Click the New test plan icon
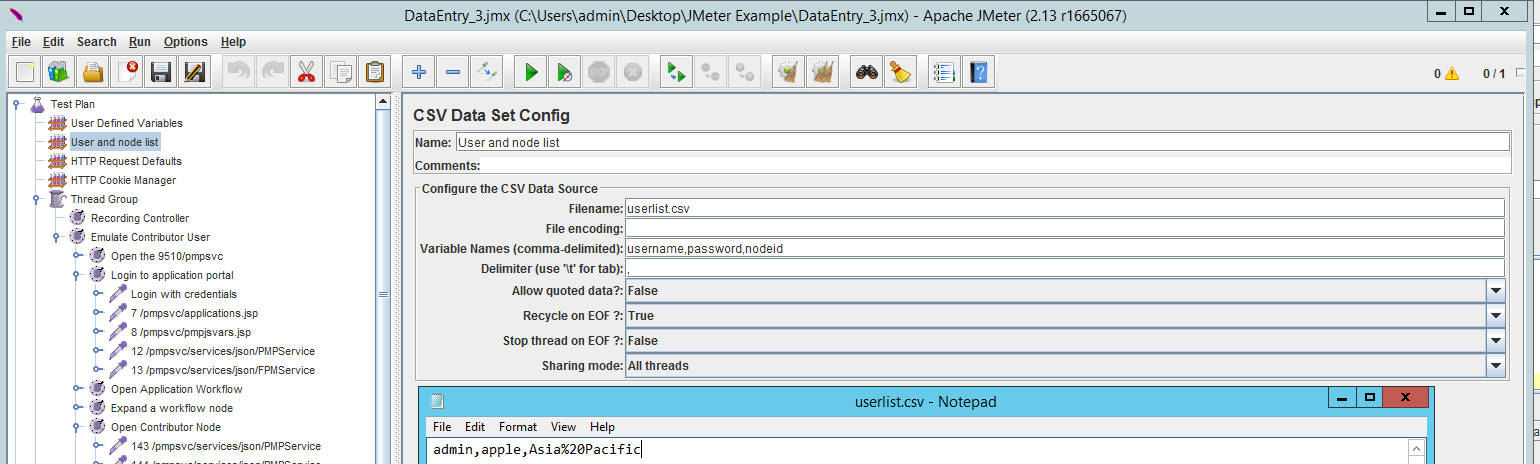 [25, 72]
